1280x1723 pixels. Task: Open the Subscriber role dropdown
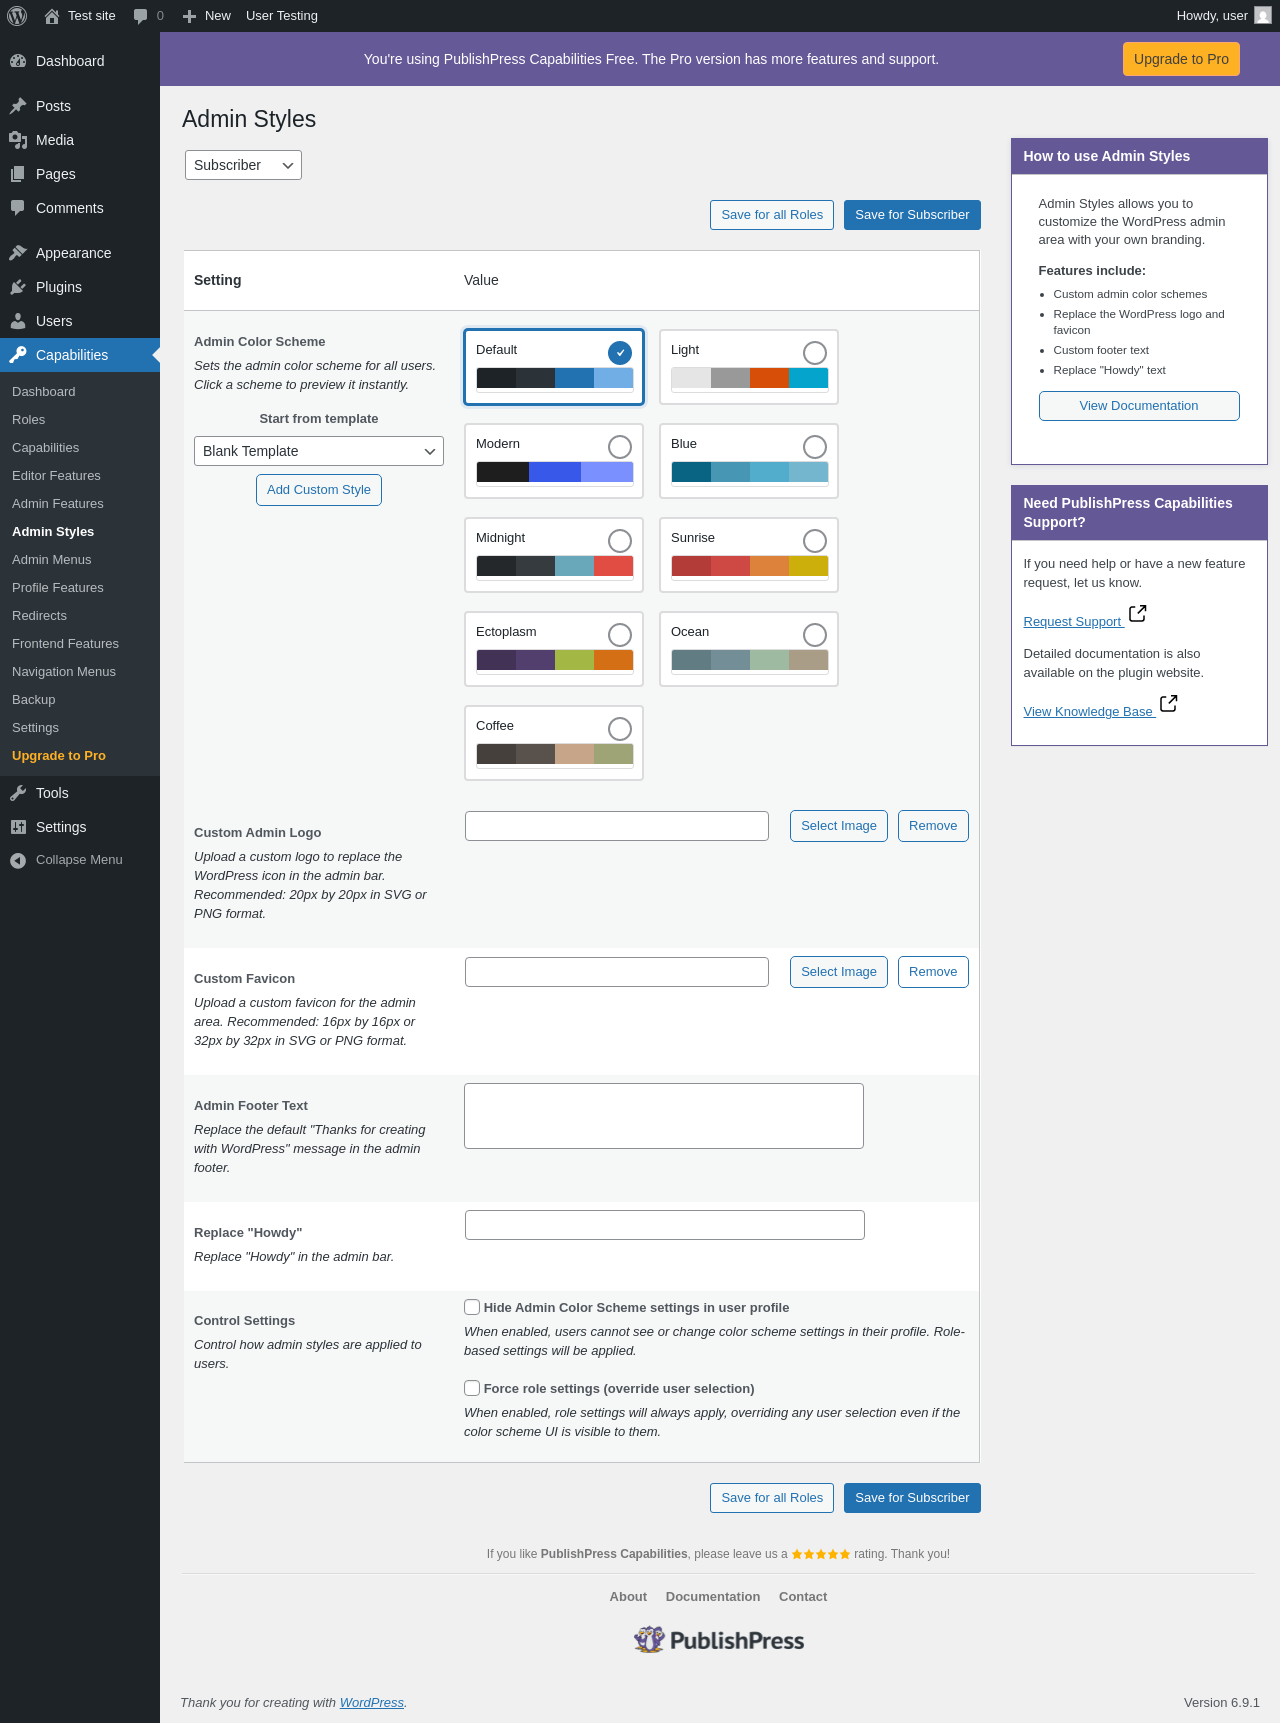pyautogui.click(x=243, y=165)
